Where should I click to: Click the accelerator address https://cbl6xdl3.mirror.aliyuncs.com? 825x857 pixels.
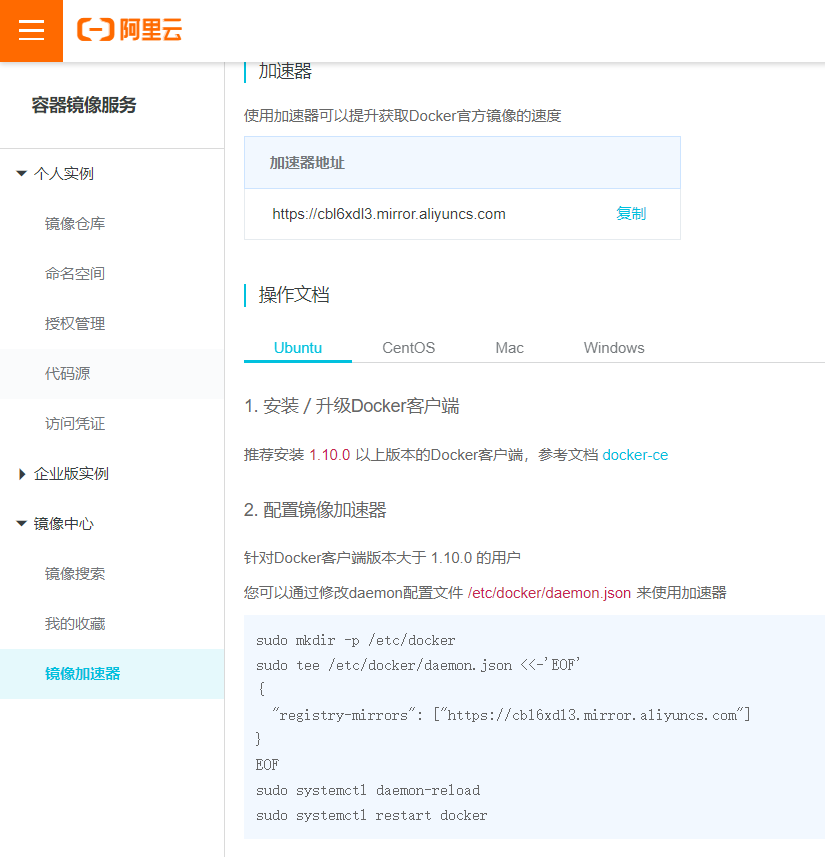(389, 213)
